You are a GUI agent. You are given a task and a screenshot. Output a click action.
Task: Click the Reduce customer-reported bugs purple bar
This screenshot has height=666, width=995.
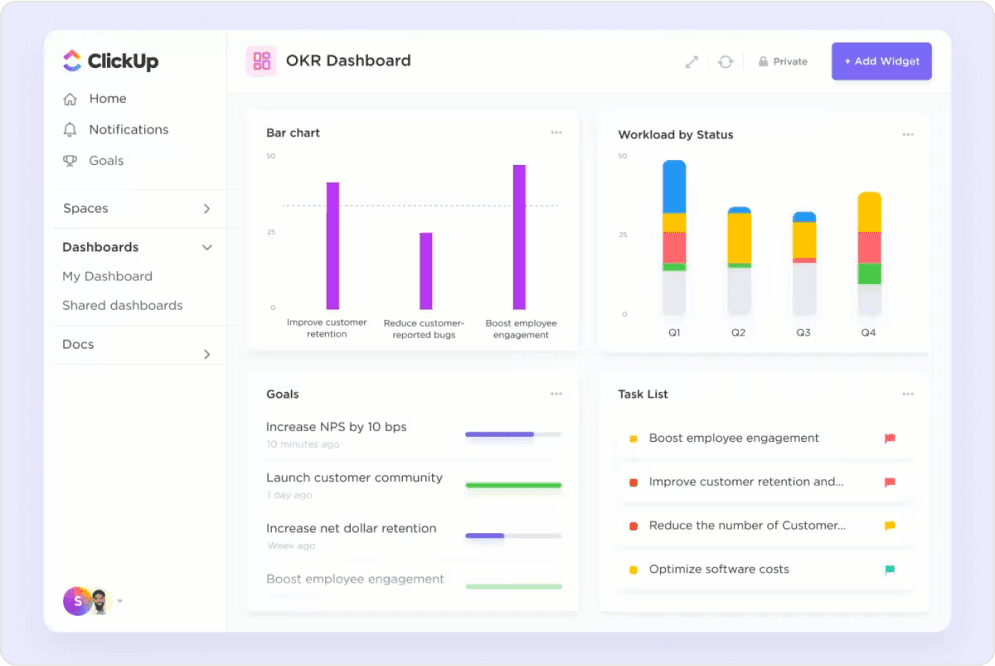coord(426,271)
